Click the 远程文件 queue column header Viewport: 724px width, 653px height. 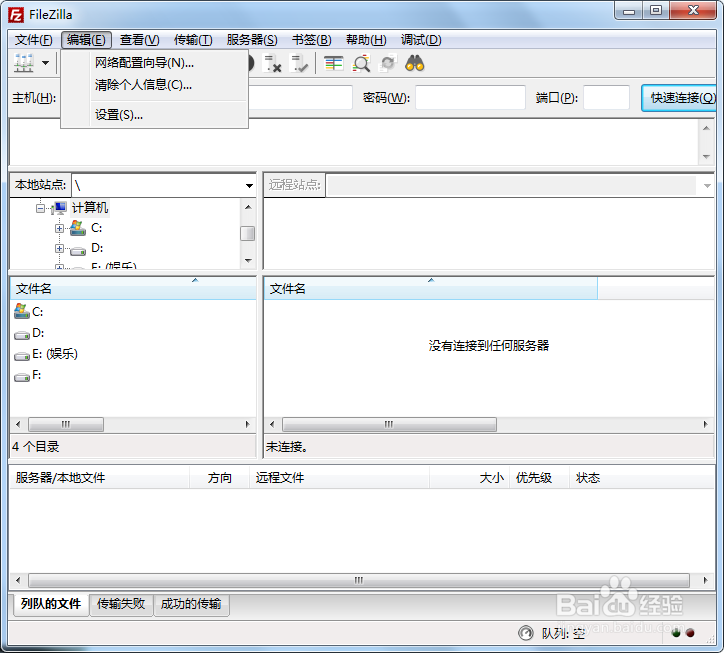[x=339, y=478]
